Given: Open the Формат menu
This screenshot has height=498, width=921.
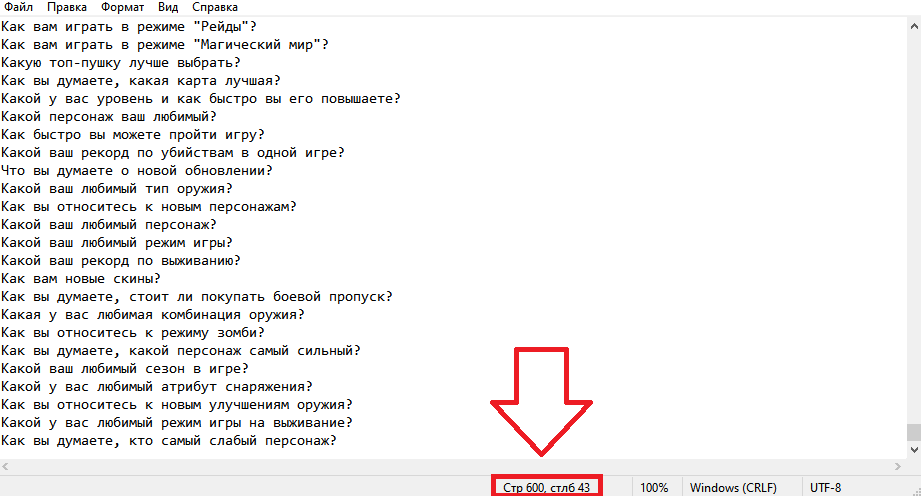Looking at the screenshot, I should tap(122, 7).
